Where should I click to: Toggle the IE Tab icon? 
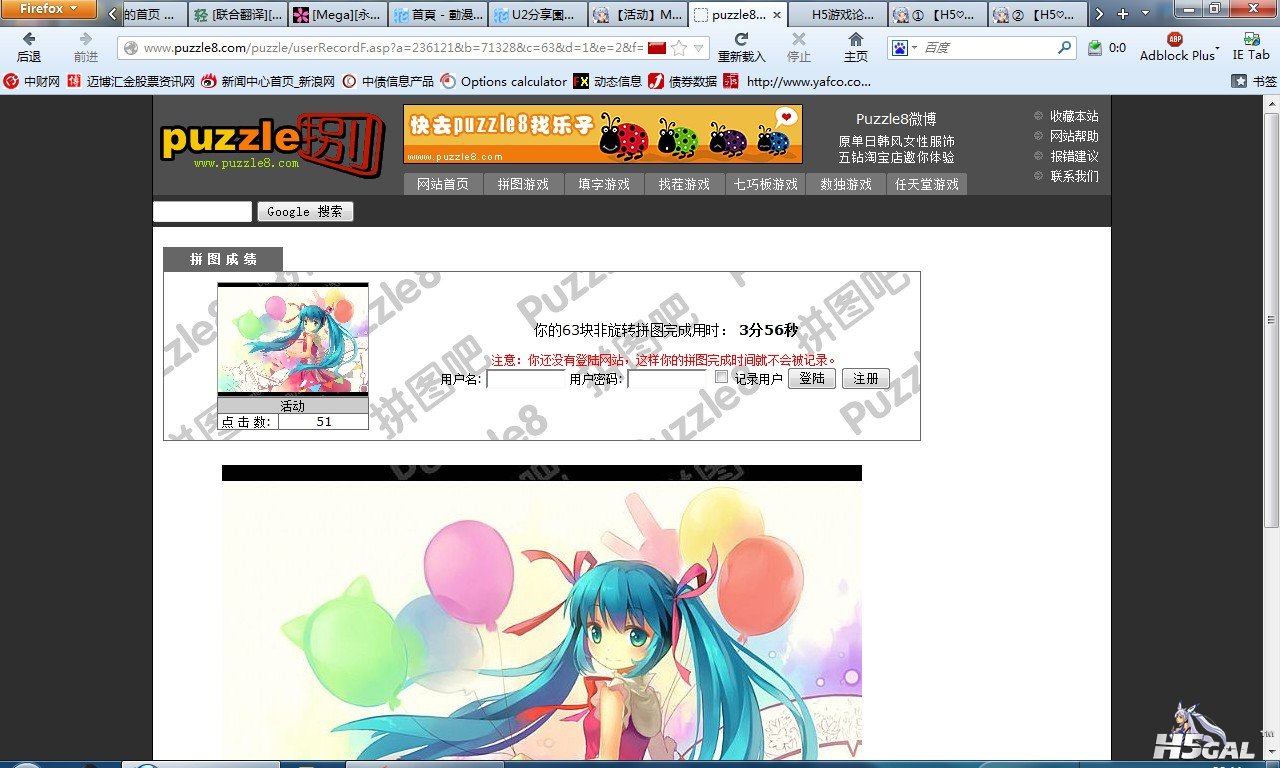(1251, 47)
